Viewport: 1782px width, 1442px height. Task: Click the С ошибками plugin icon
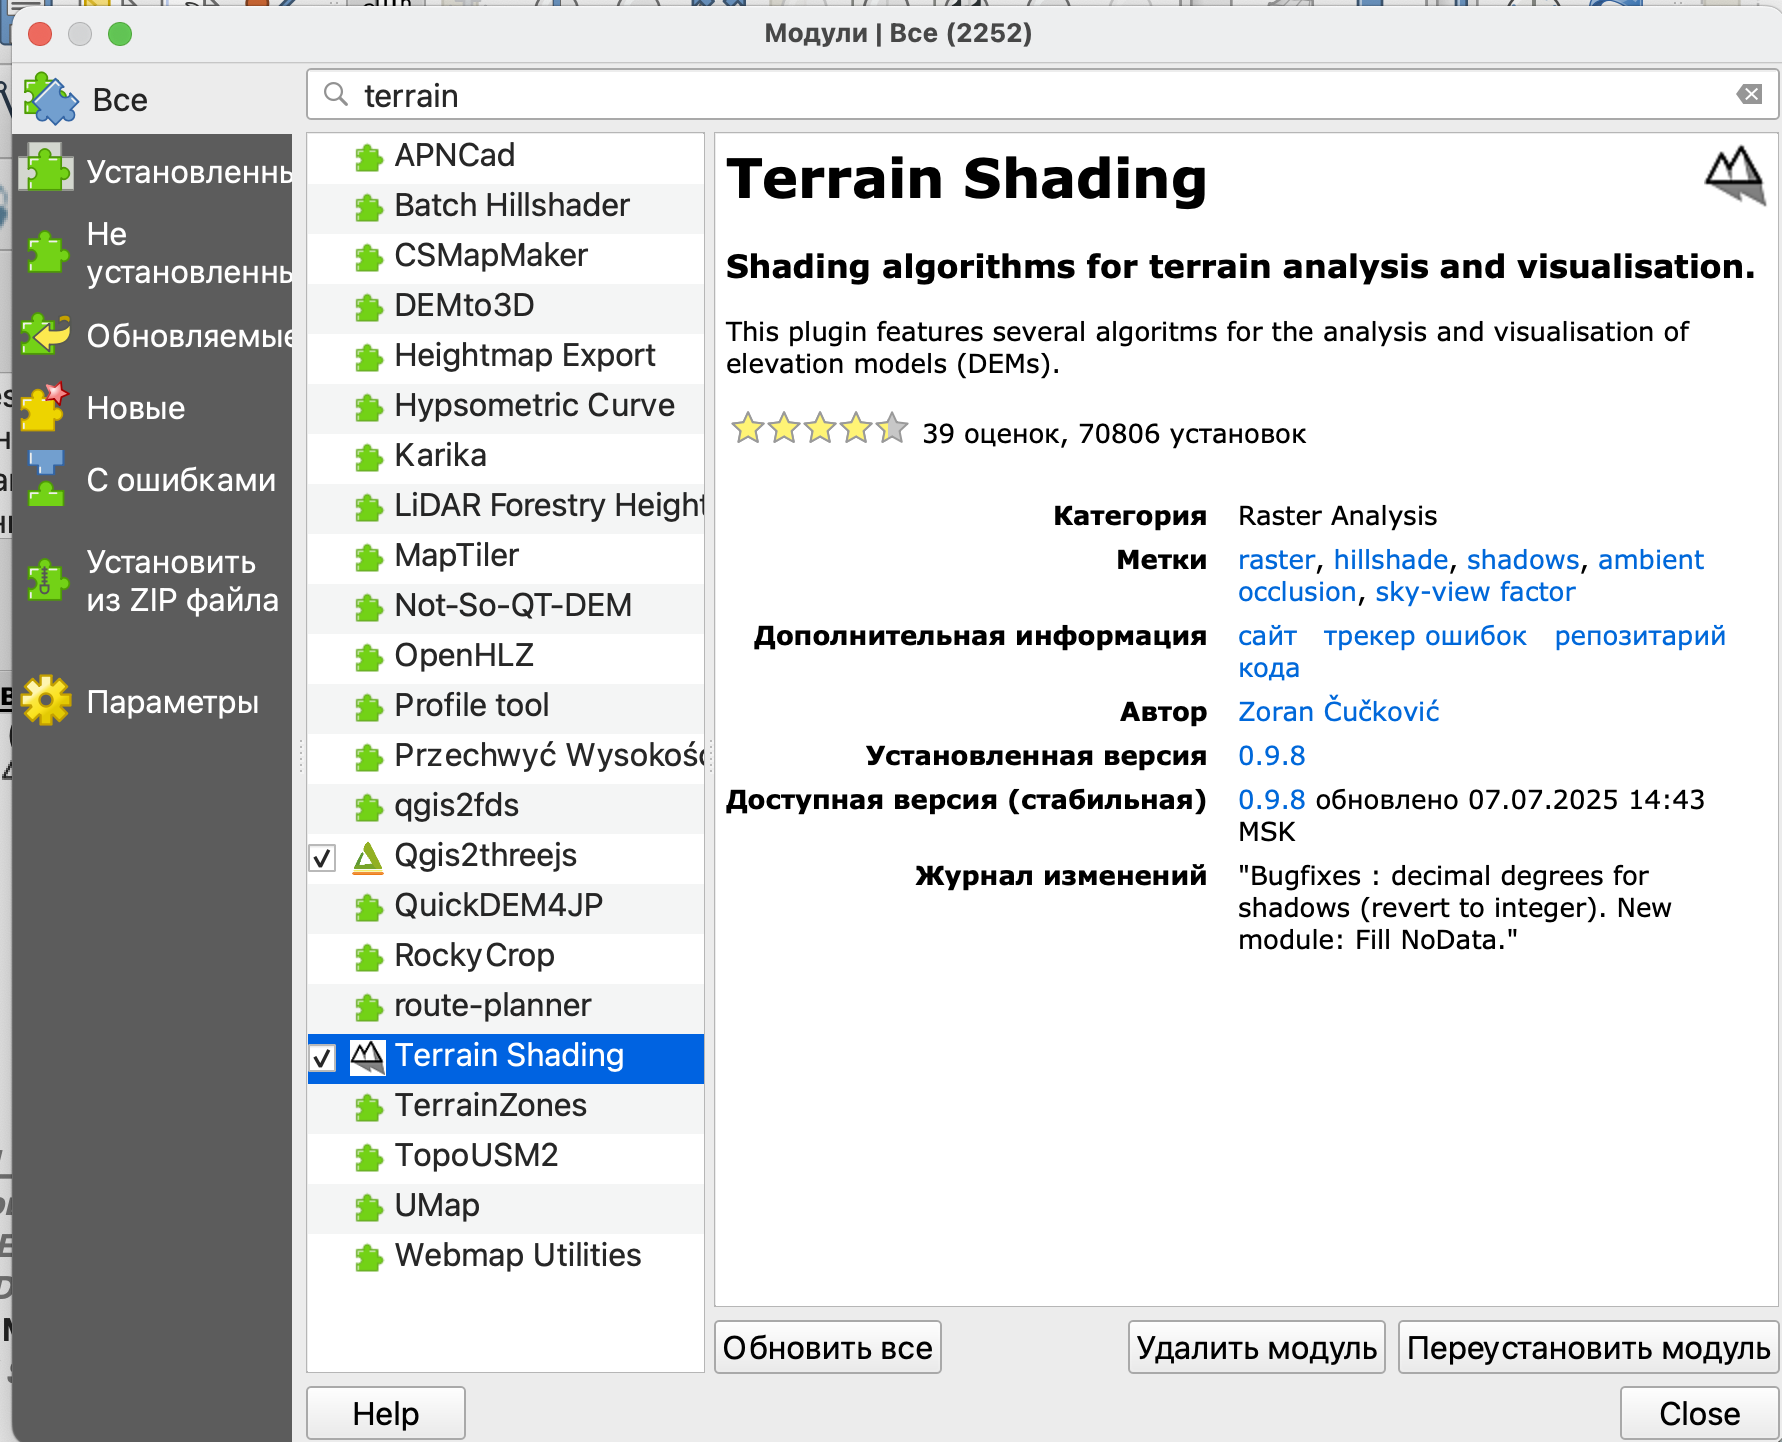tap(46, 479)
